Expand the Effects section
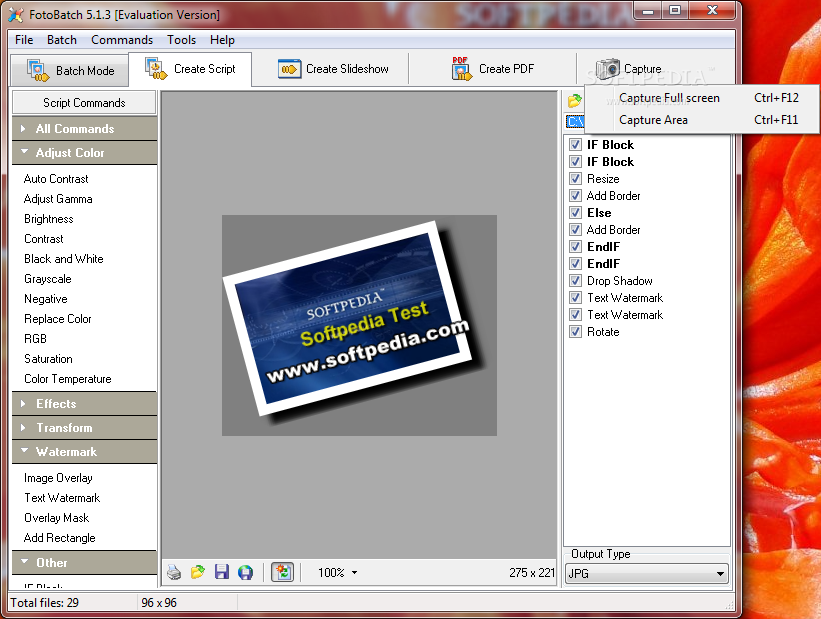The width and height of the screenshot is (821, 619). 84,404
